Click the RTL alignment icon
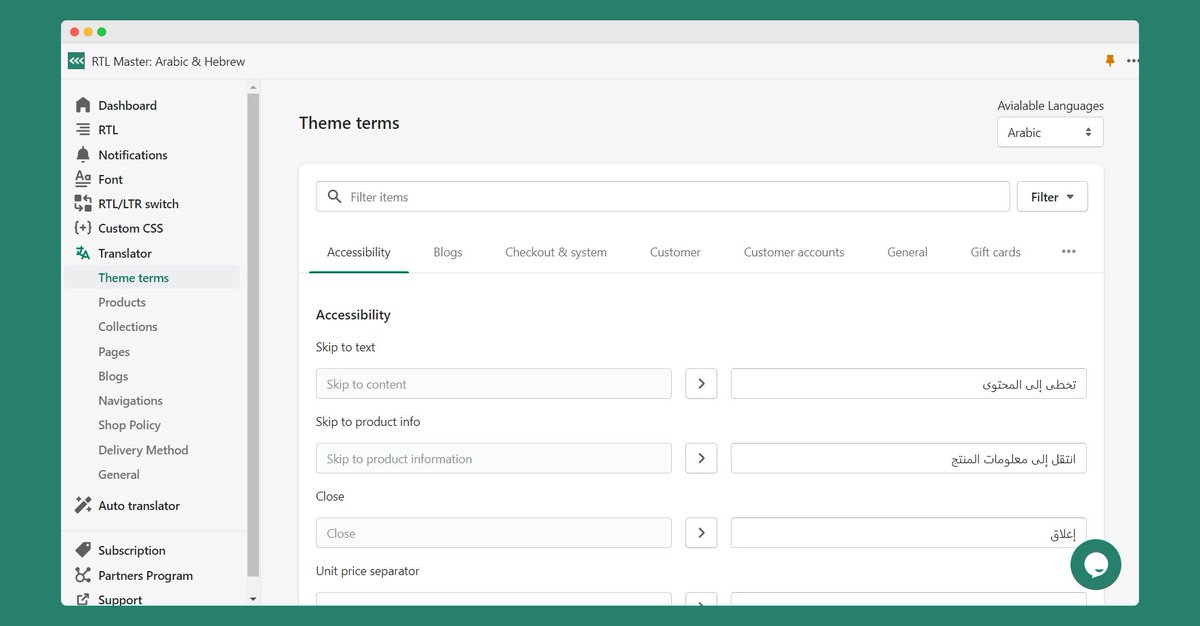 [x=83, y=130]
